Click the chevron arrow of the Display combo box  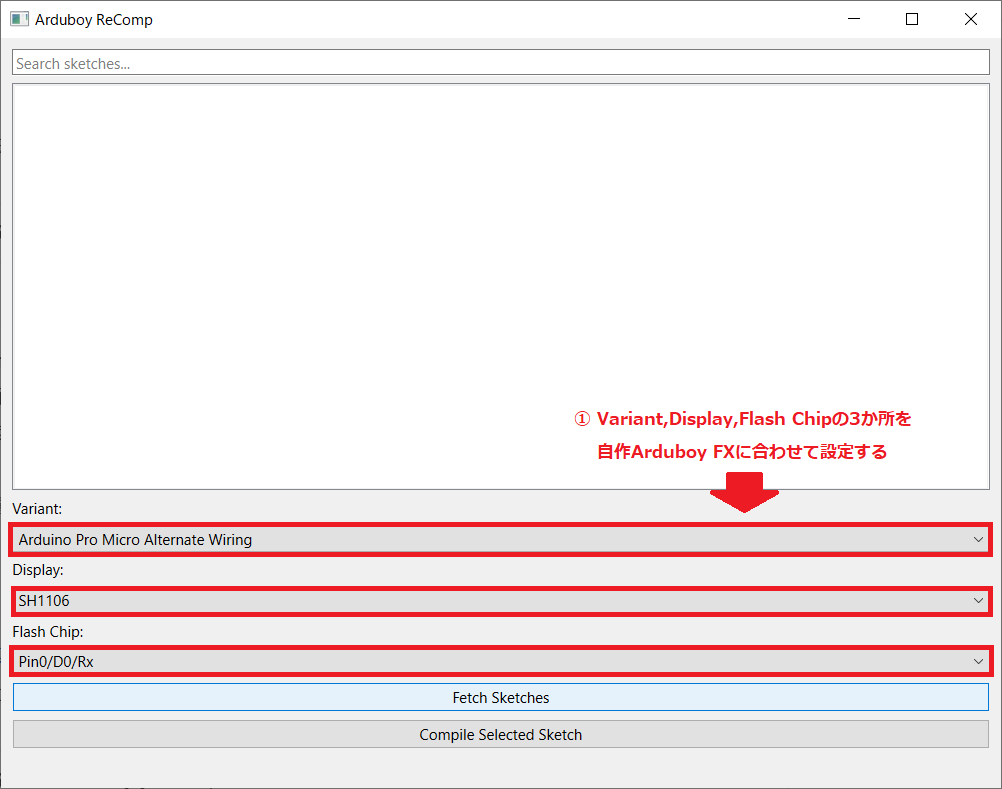[x=977, y=601]
